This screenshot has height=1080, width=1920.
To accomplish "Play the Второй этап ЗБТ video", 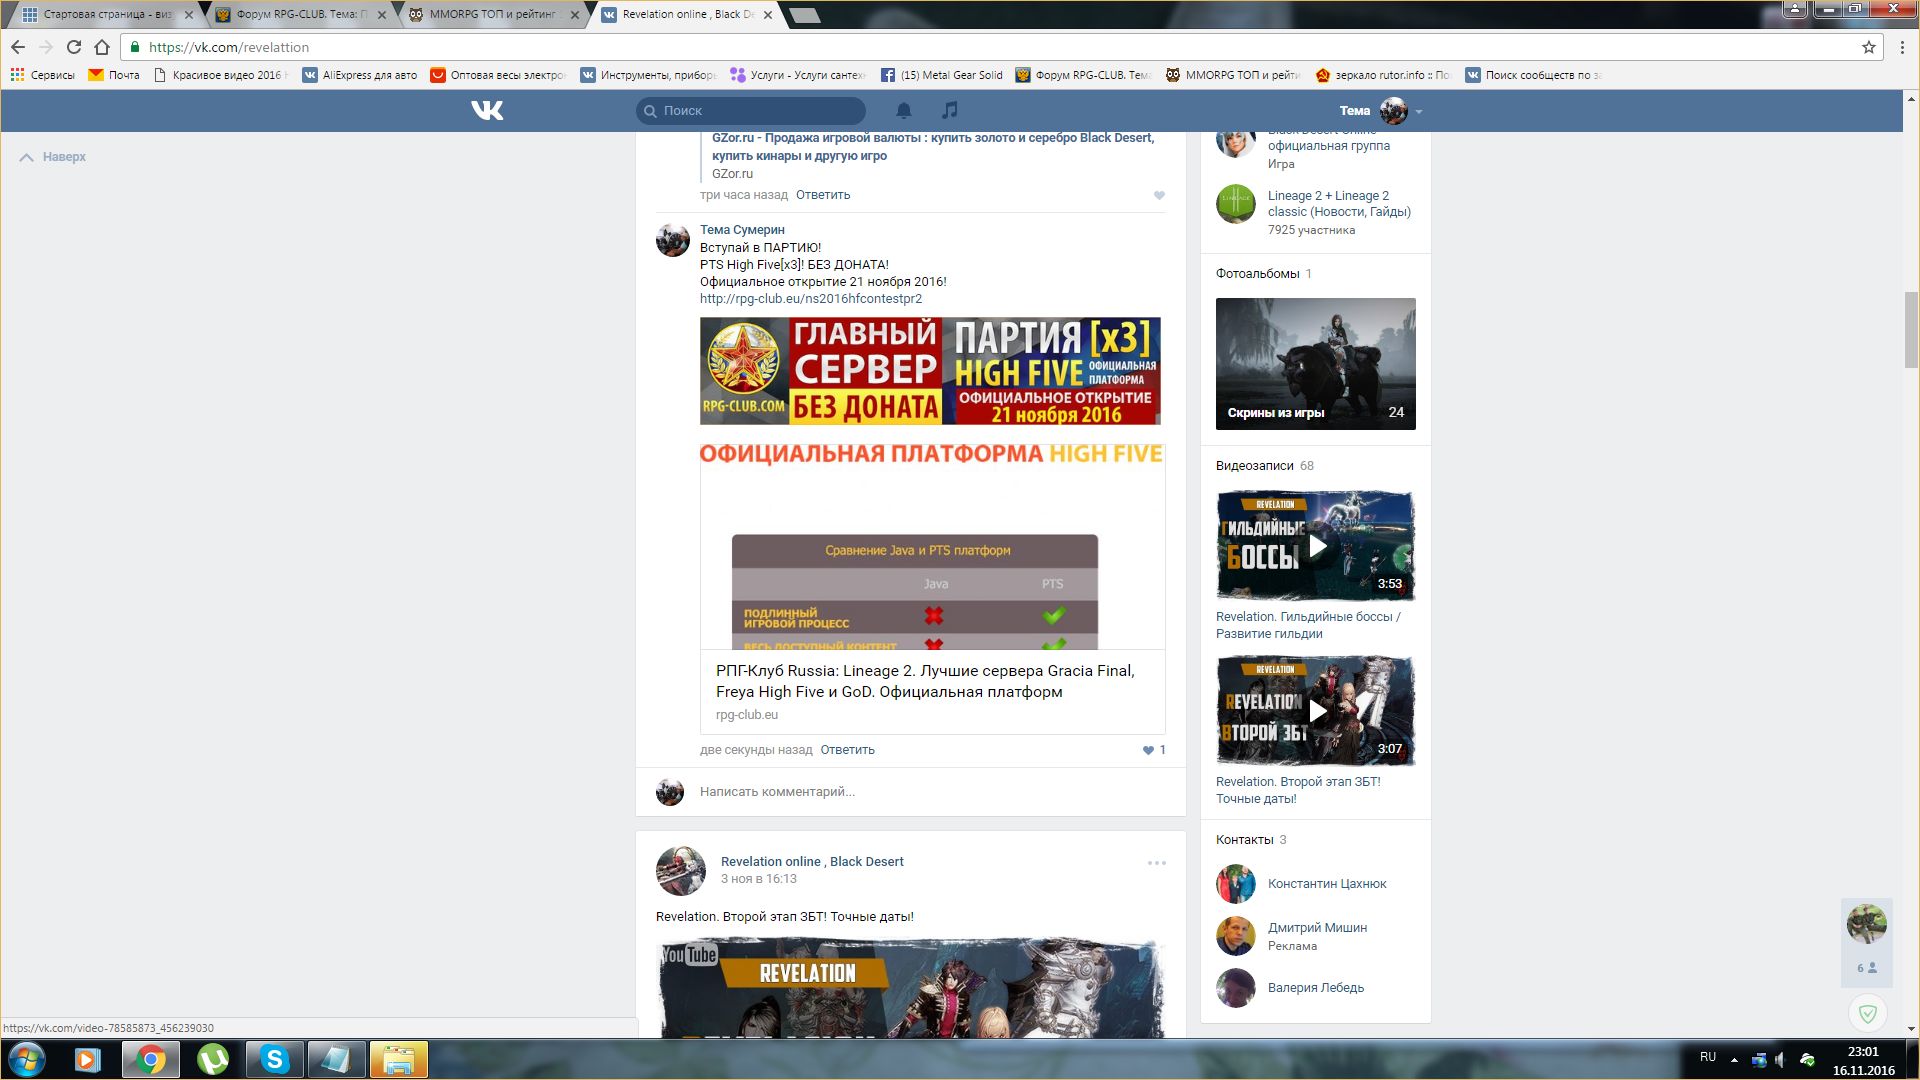I will pos(1316,711).
